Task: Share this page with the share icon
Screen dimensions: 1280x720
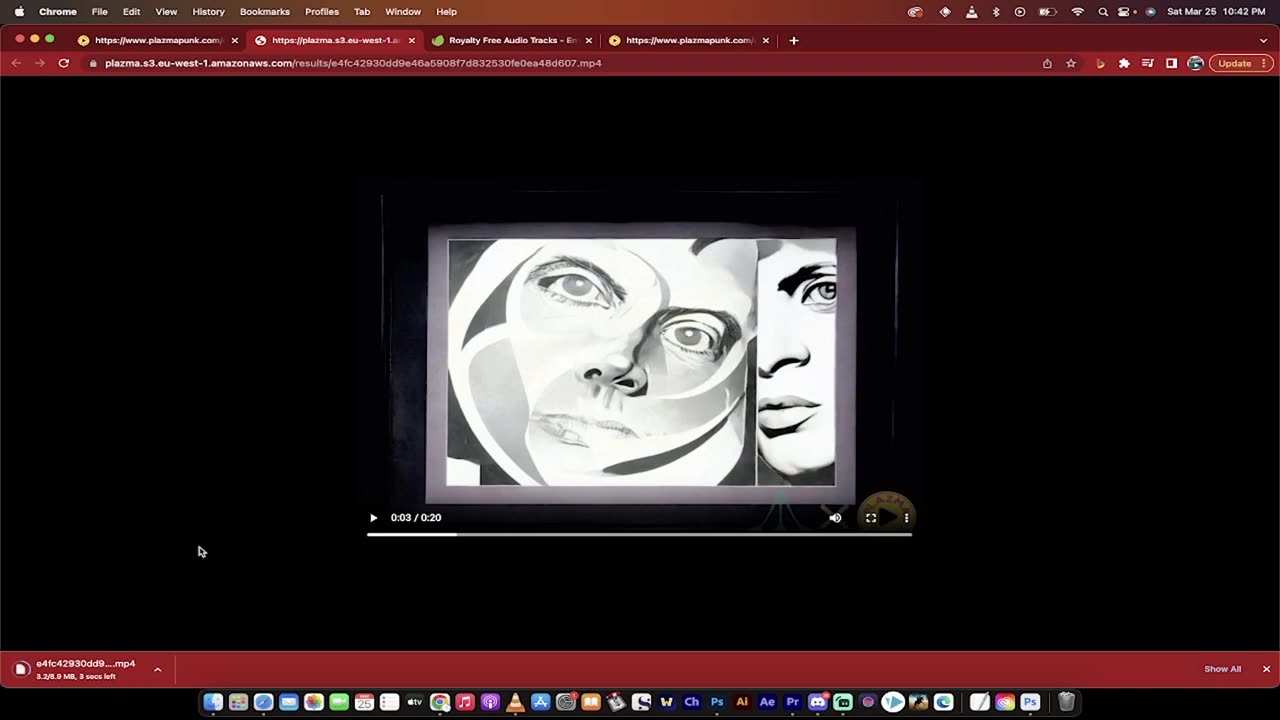Action: (x=1047, y=63)
